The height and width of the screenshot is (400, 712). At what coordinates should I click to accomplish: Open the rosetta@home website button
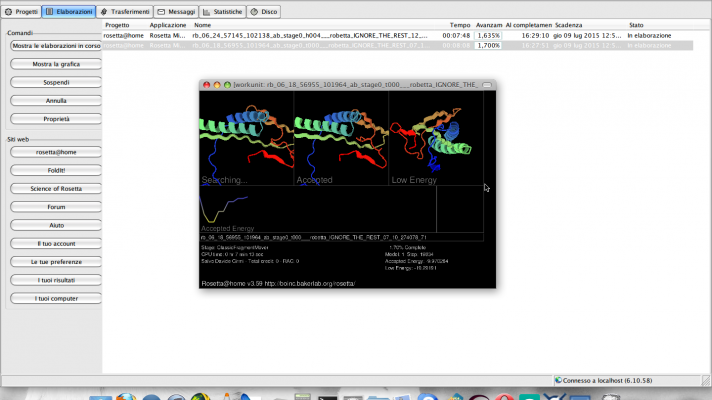pos(56,152)
